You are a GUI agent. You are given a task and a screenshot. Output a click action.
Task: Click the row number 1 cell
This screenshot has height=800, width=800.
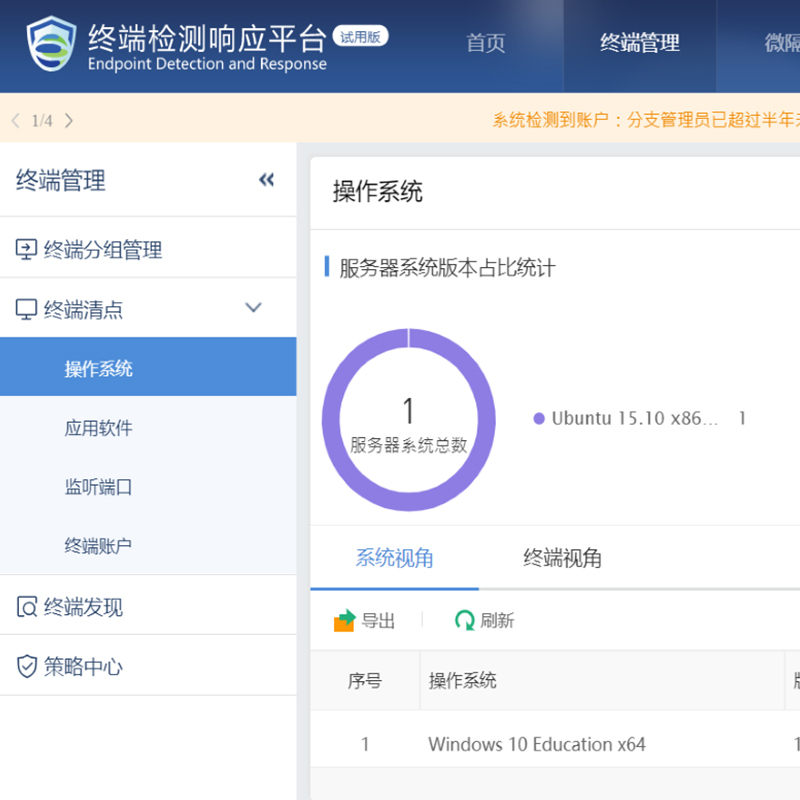(365, 744)
